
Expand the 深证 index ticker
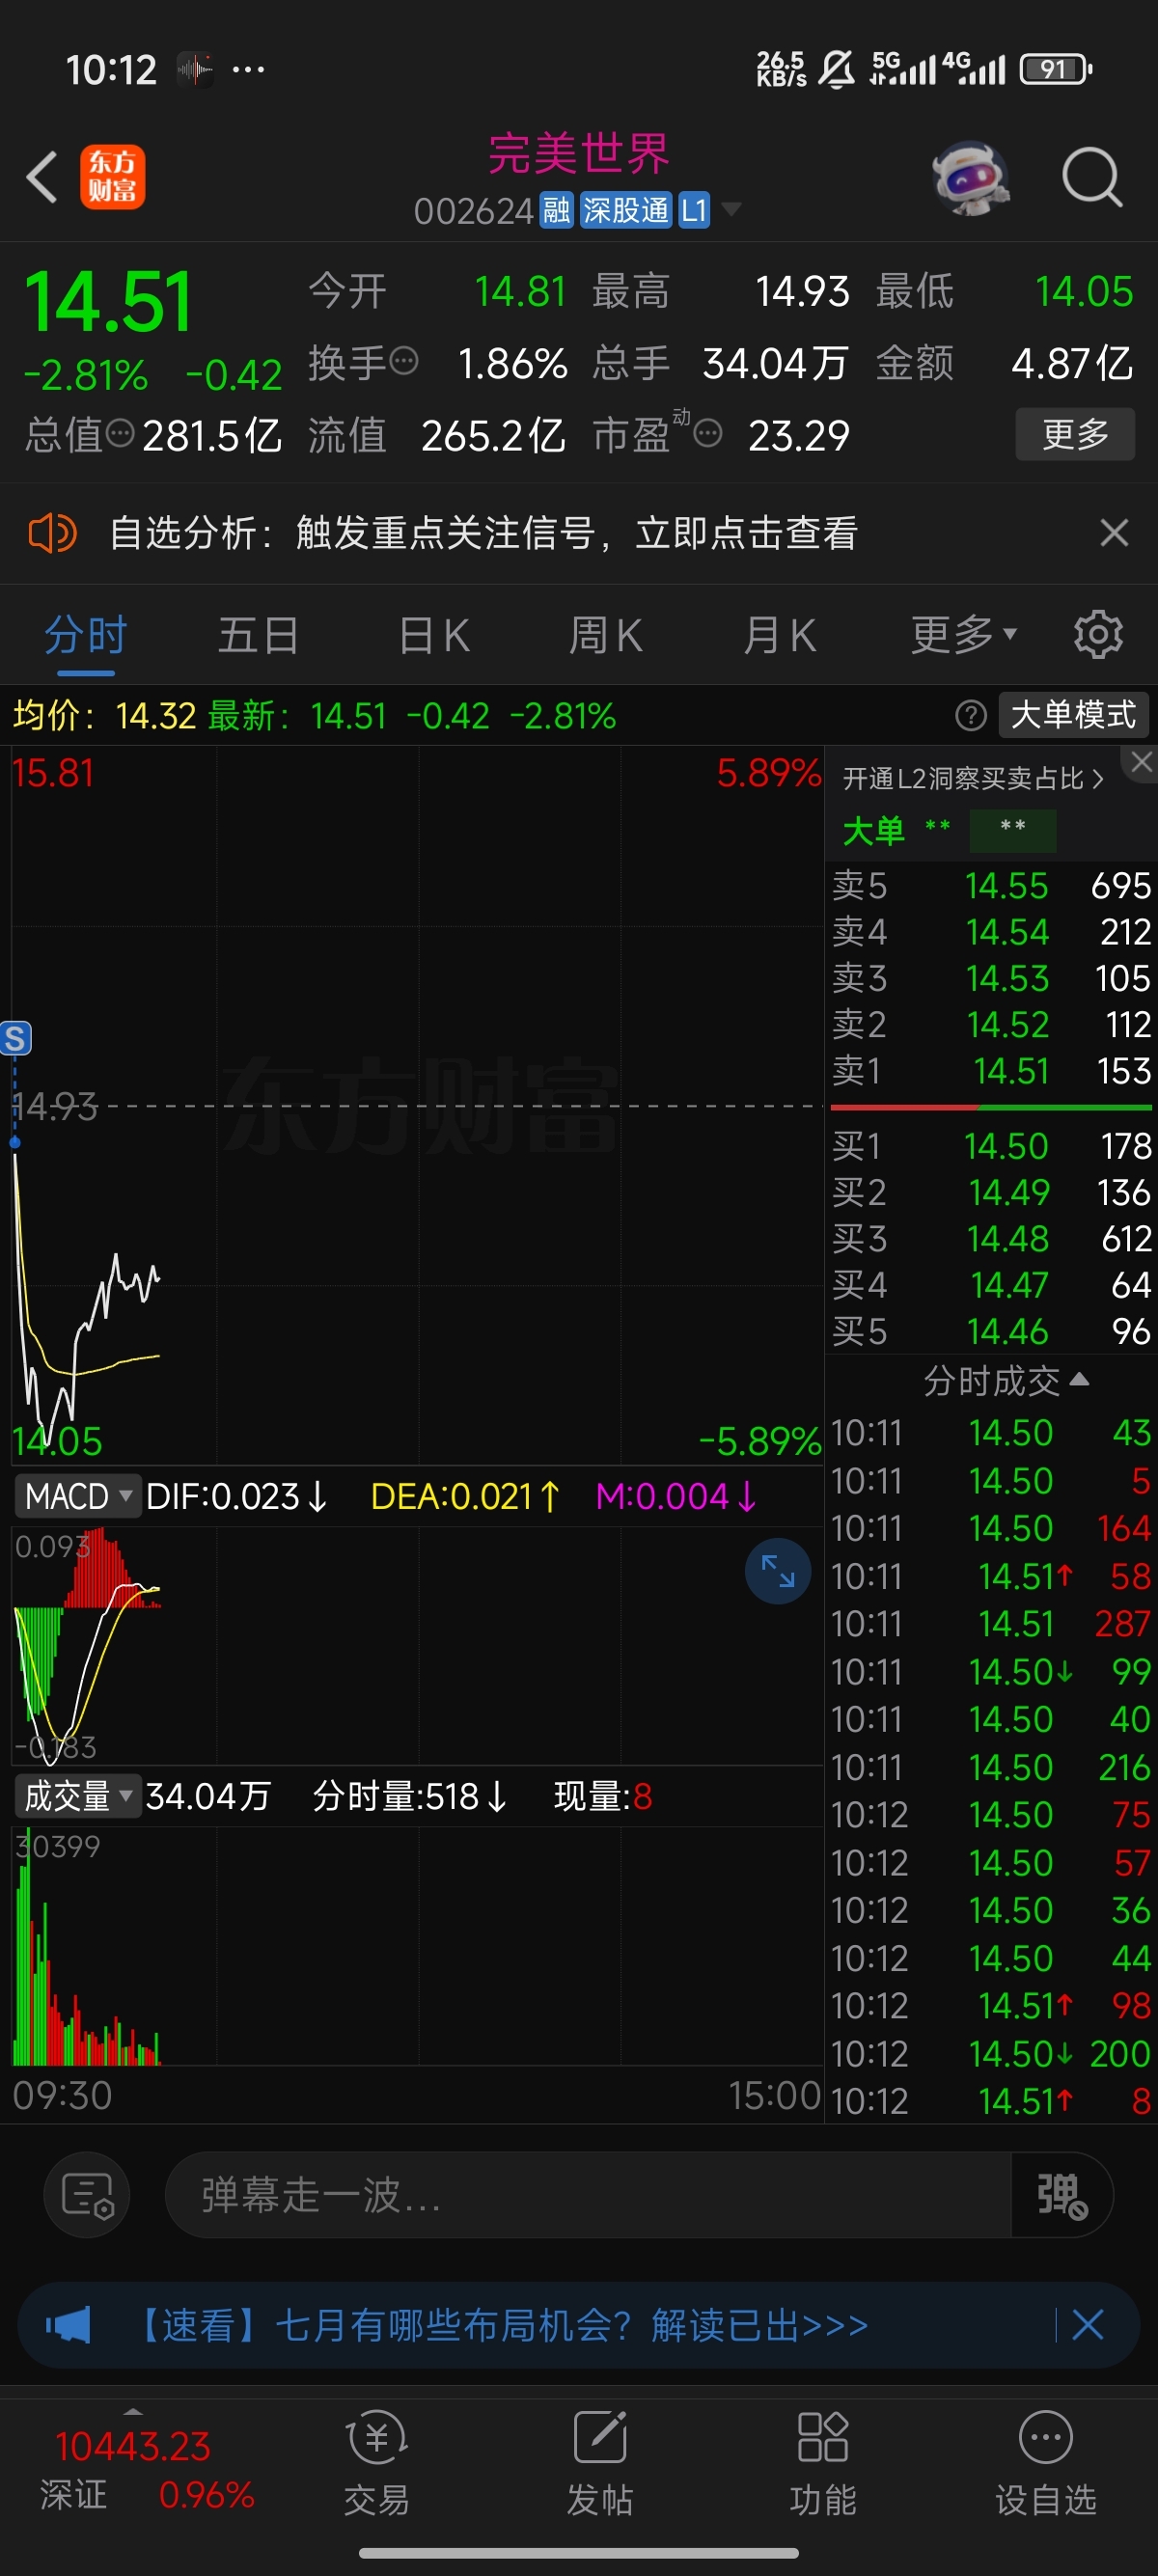tap(132, 2412)
